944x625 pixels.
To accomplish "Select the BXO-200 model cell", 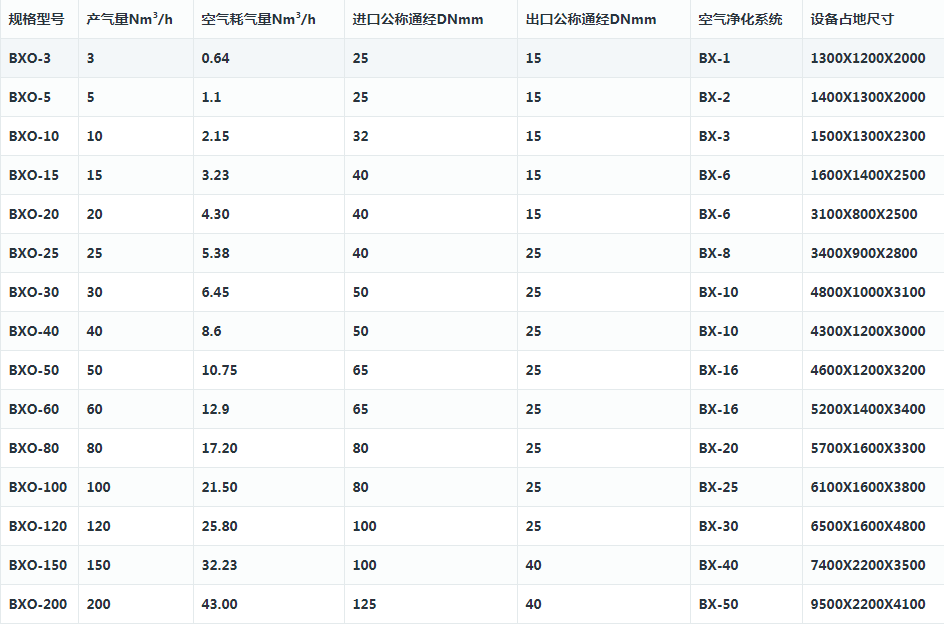I will tap(38, 604).
